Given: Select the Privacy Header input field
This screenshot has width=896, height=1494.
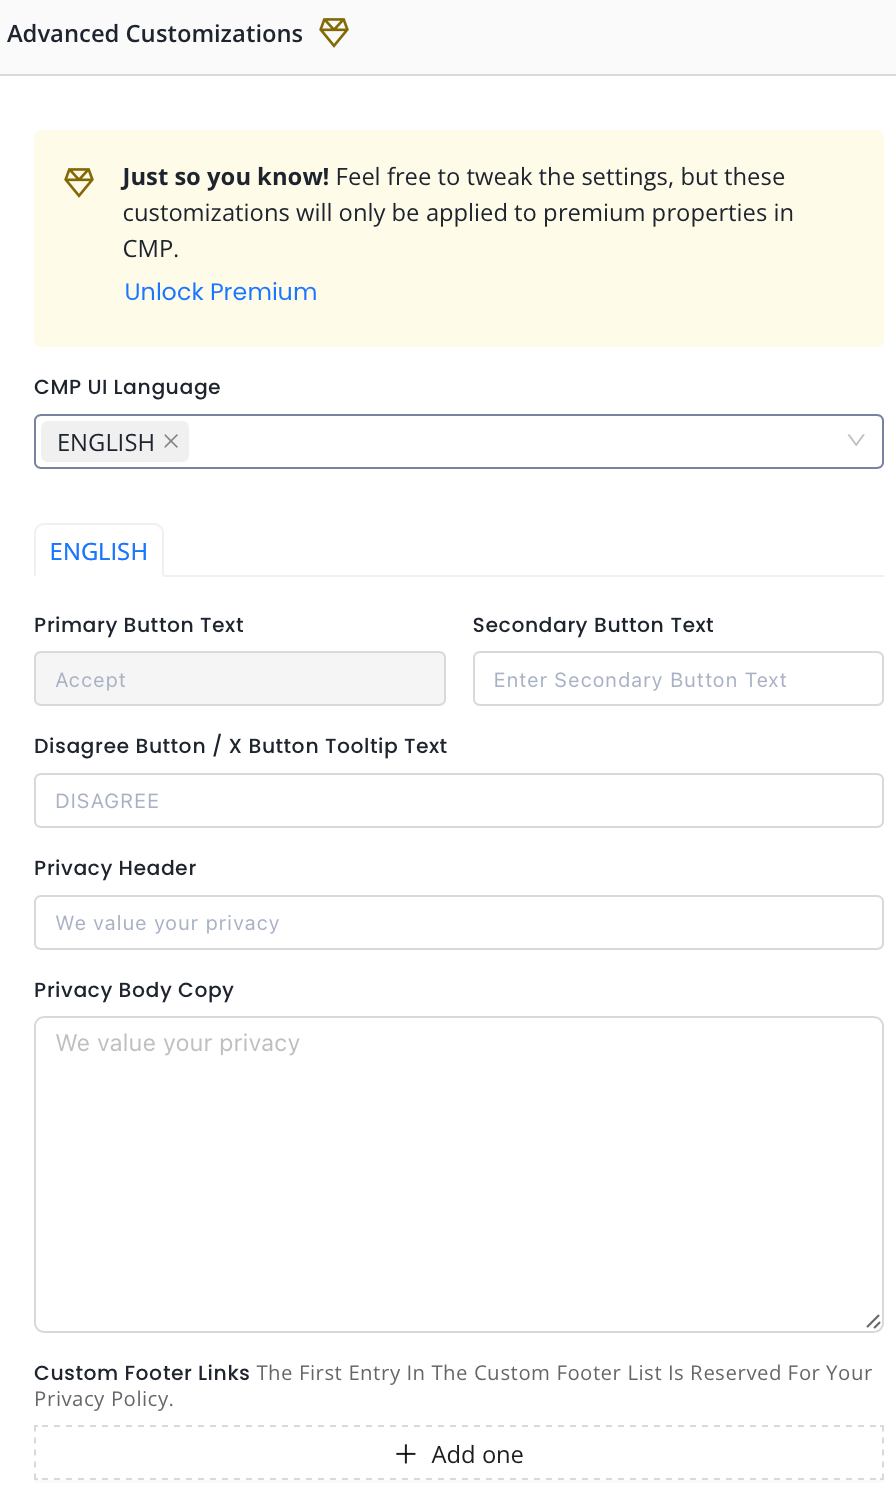Looking at the screenshot, I should point(459,923).
